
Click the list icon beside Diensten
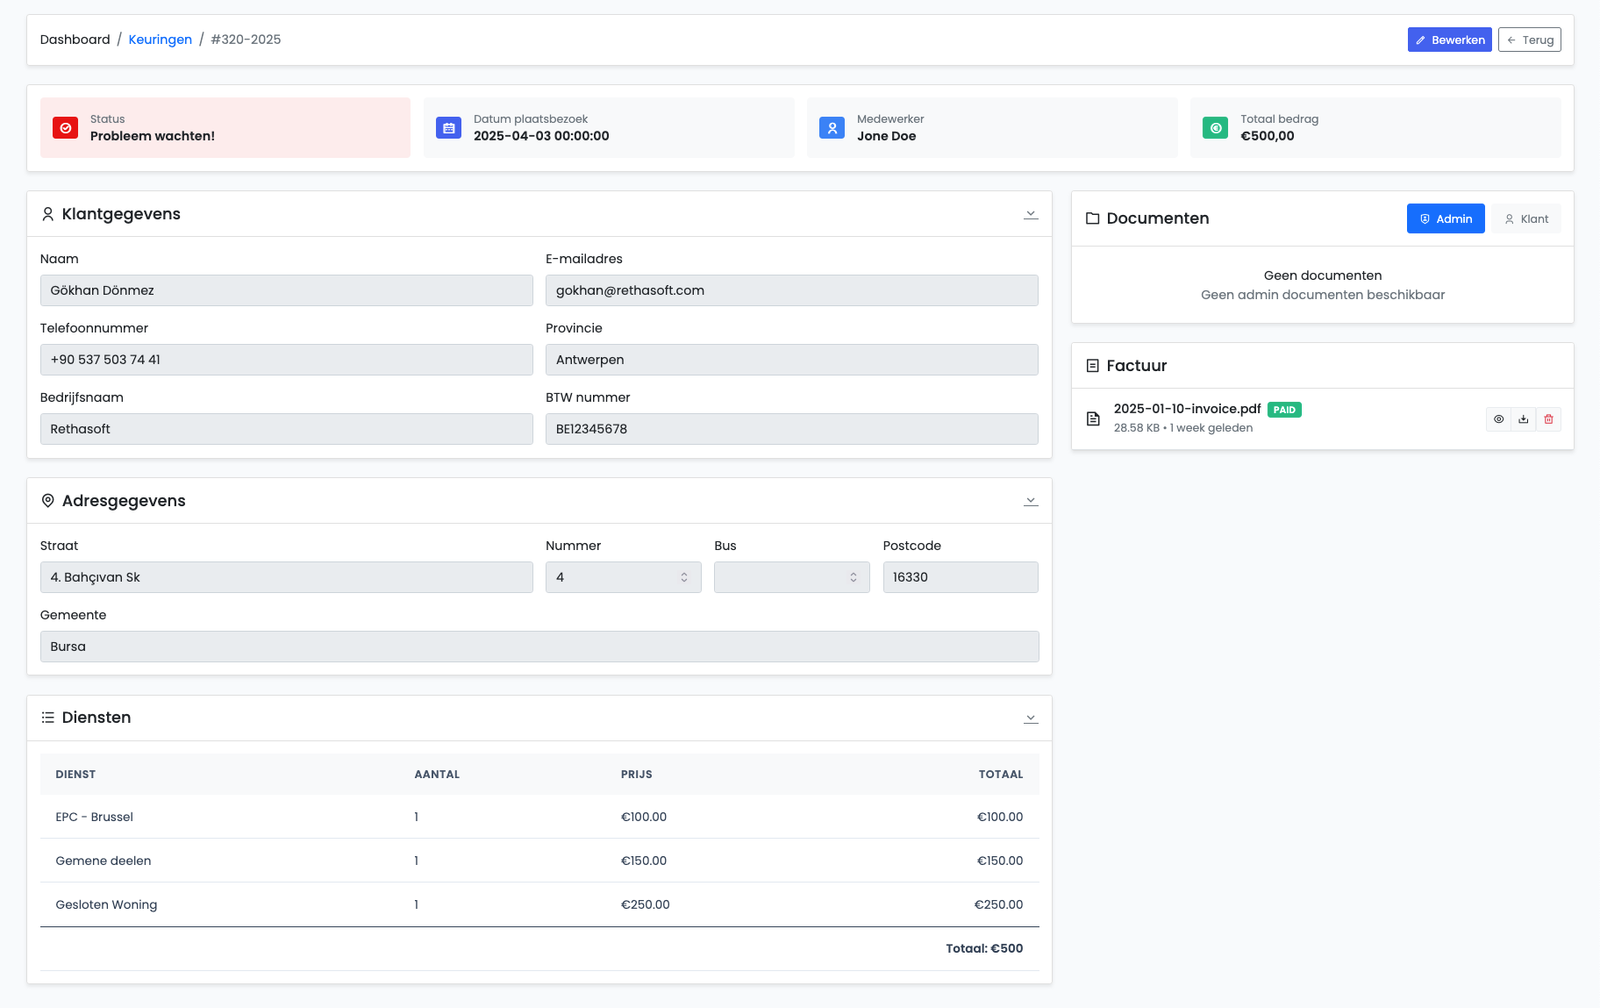click(x=47, y=718)
